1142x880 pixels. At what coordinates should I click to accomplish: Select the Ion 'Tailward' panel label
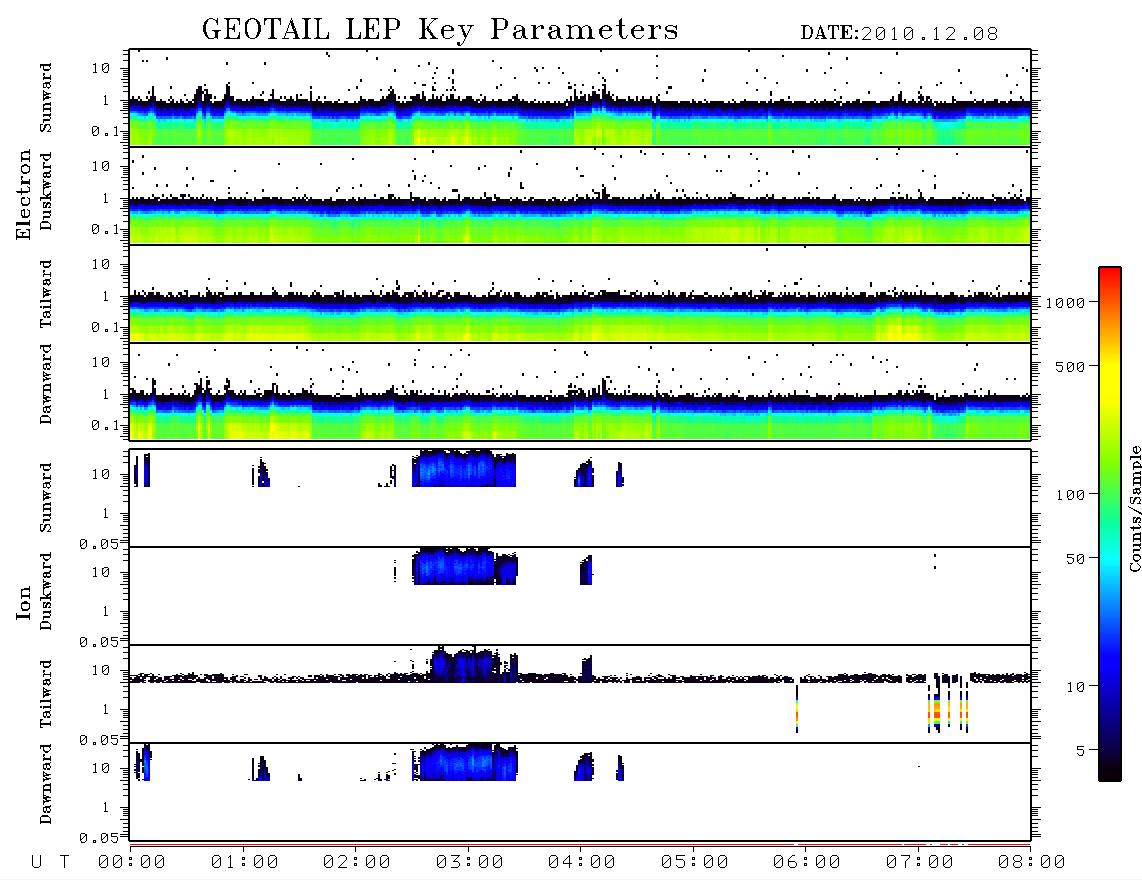tap(46, 694)
